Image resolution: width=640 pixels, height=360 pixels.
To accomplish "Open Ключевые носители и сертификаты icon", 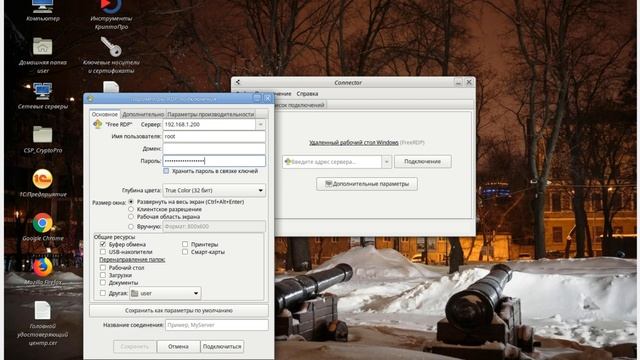I will (111, 55).
